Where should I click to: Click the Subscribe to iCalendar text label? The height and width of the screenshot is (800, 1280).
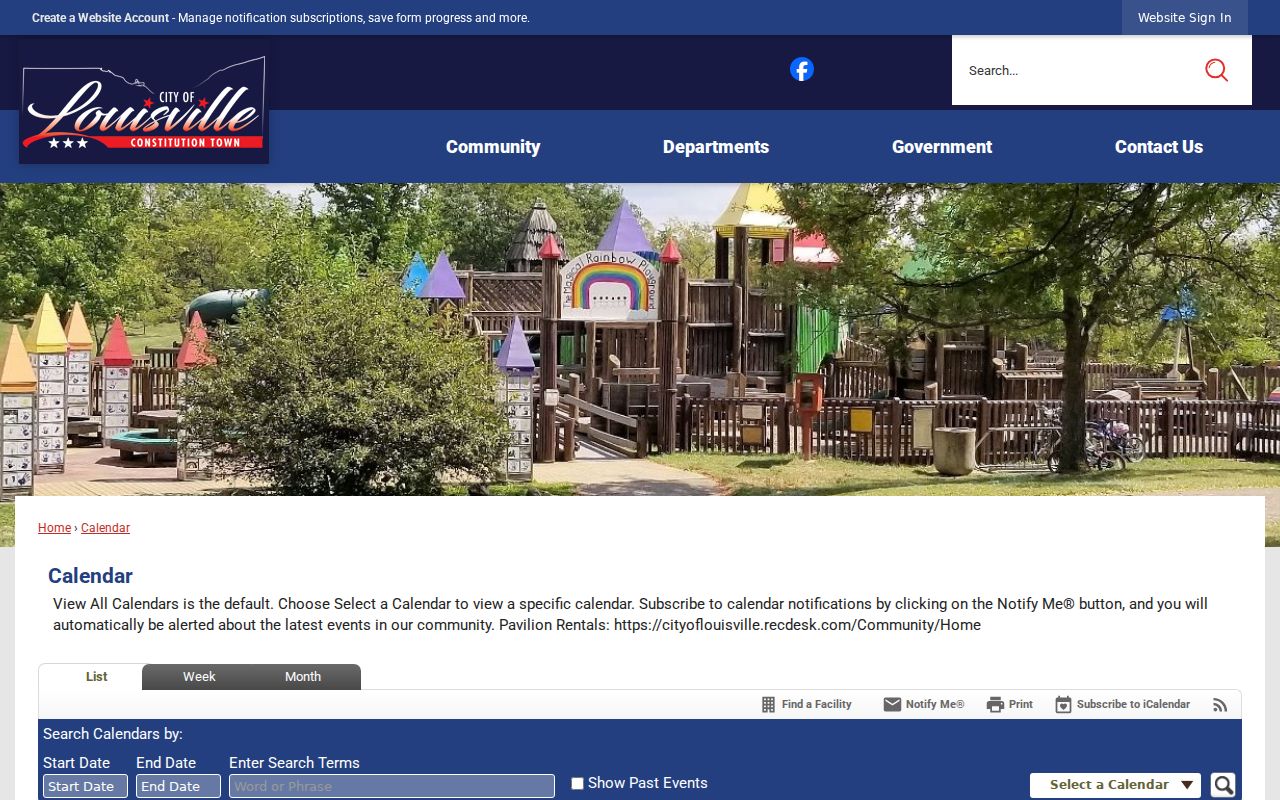[1133, 705]
